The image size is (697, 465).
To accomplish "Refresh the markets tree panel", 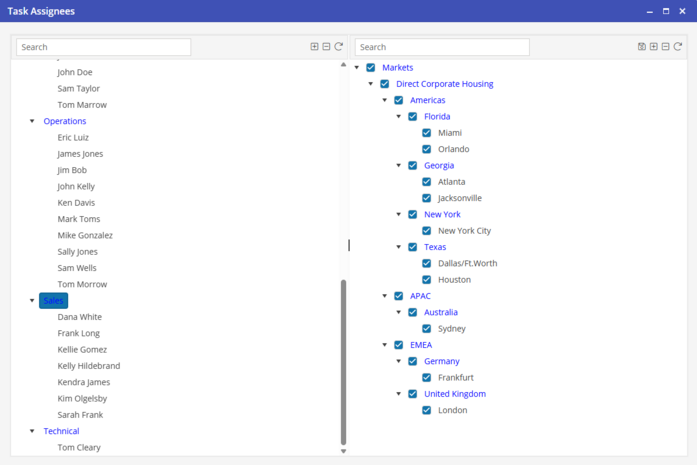I will (678, 47).
